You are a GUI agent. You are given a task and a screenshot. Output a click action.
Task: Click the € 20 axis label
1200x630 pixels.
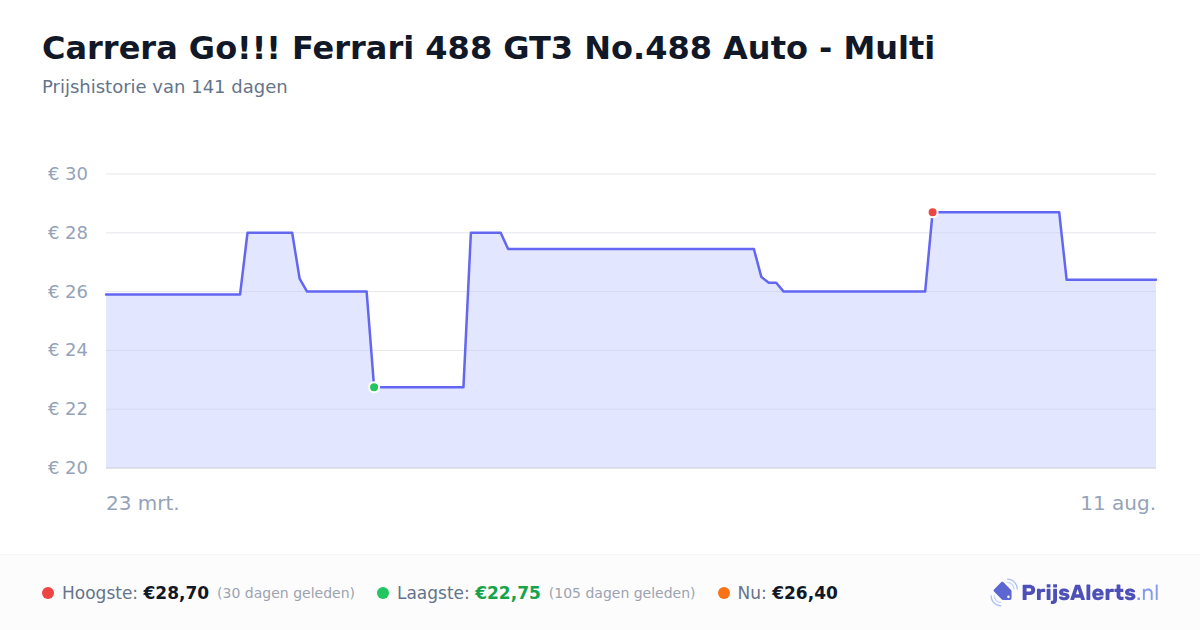68,468
